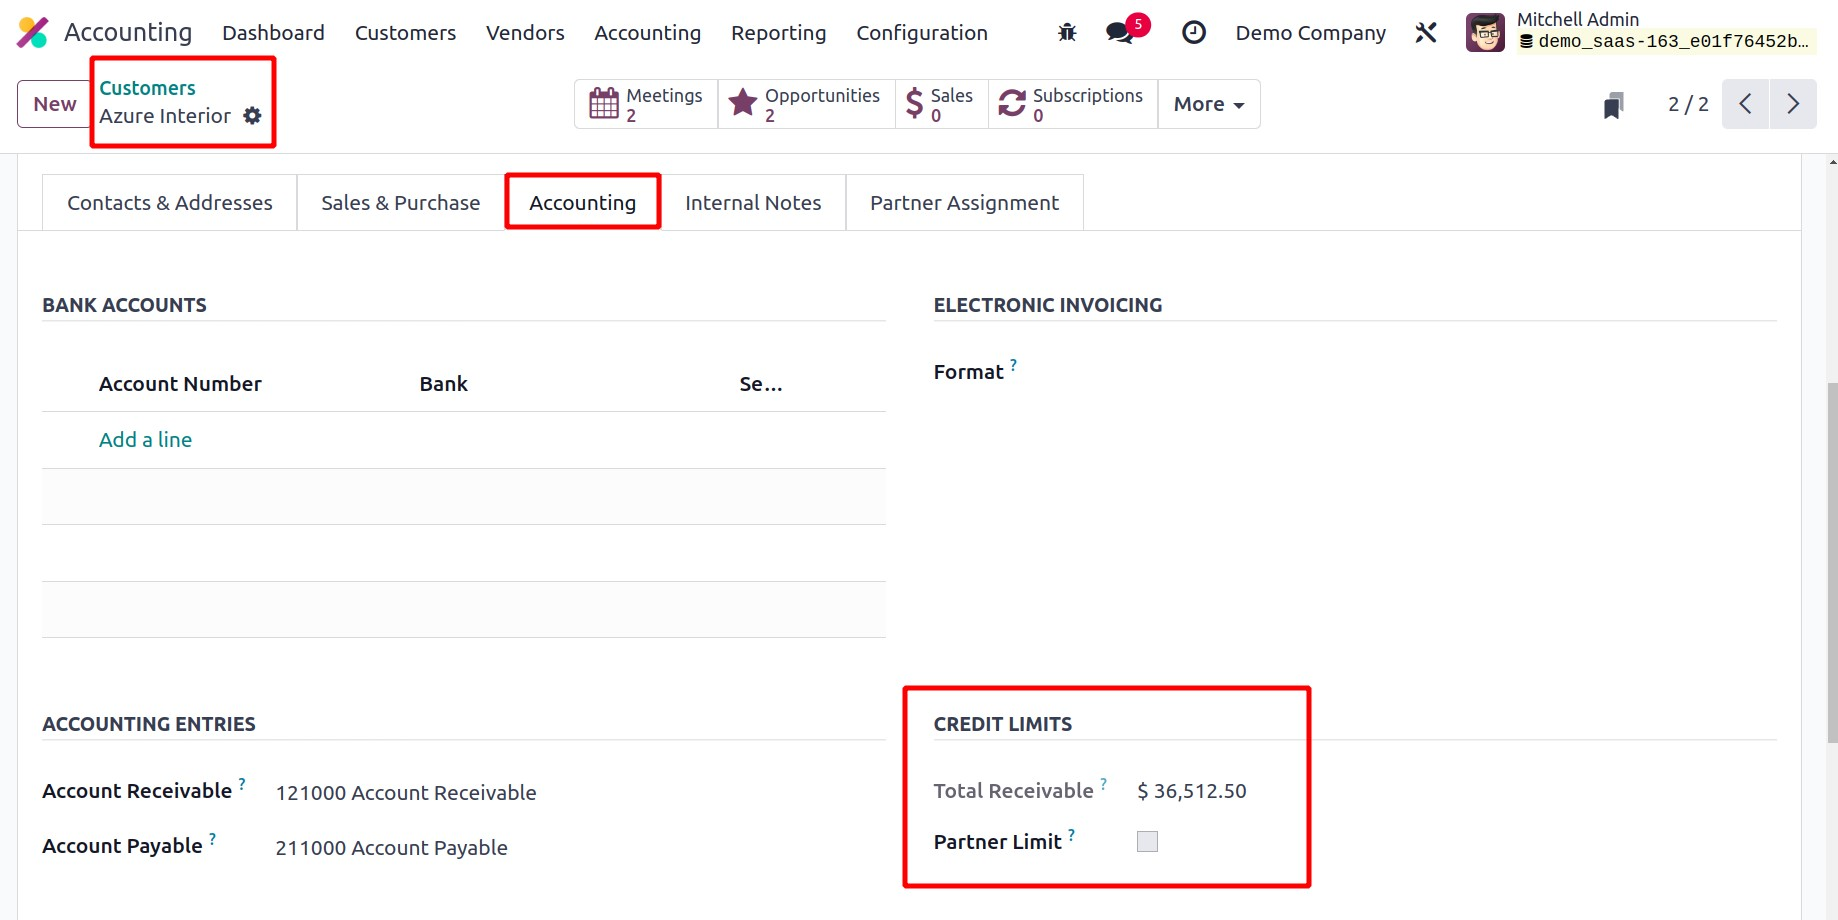The width and height of the screenshot is (1838, 920).
Task: Open the activities clock icon
Action: click(x=1193, y=33)
